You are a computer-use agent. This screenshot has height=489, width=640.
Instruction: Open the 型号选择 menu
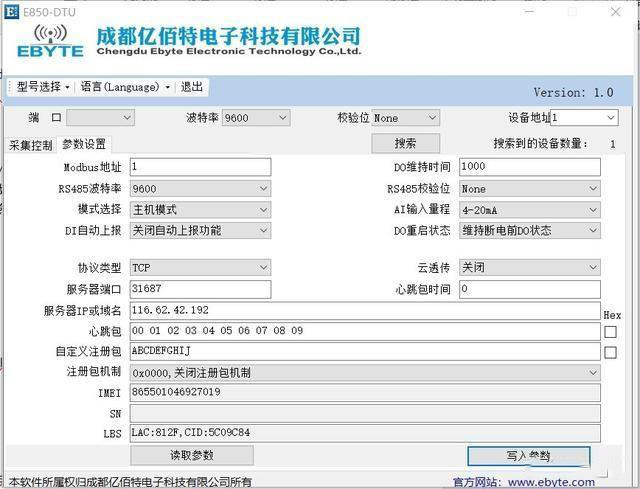pos(43,87)
